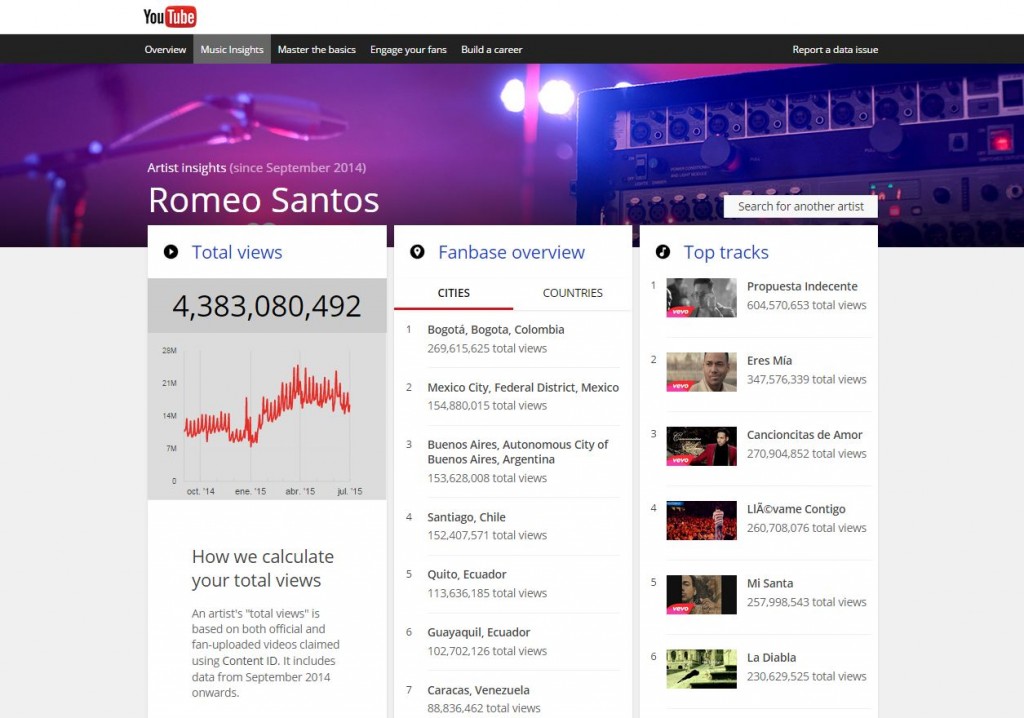Viewport: 1024px width, 718px height.
Task: Go to Engage your fans
Action: point(408,50)
